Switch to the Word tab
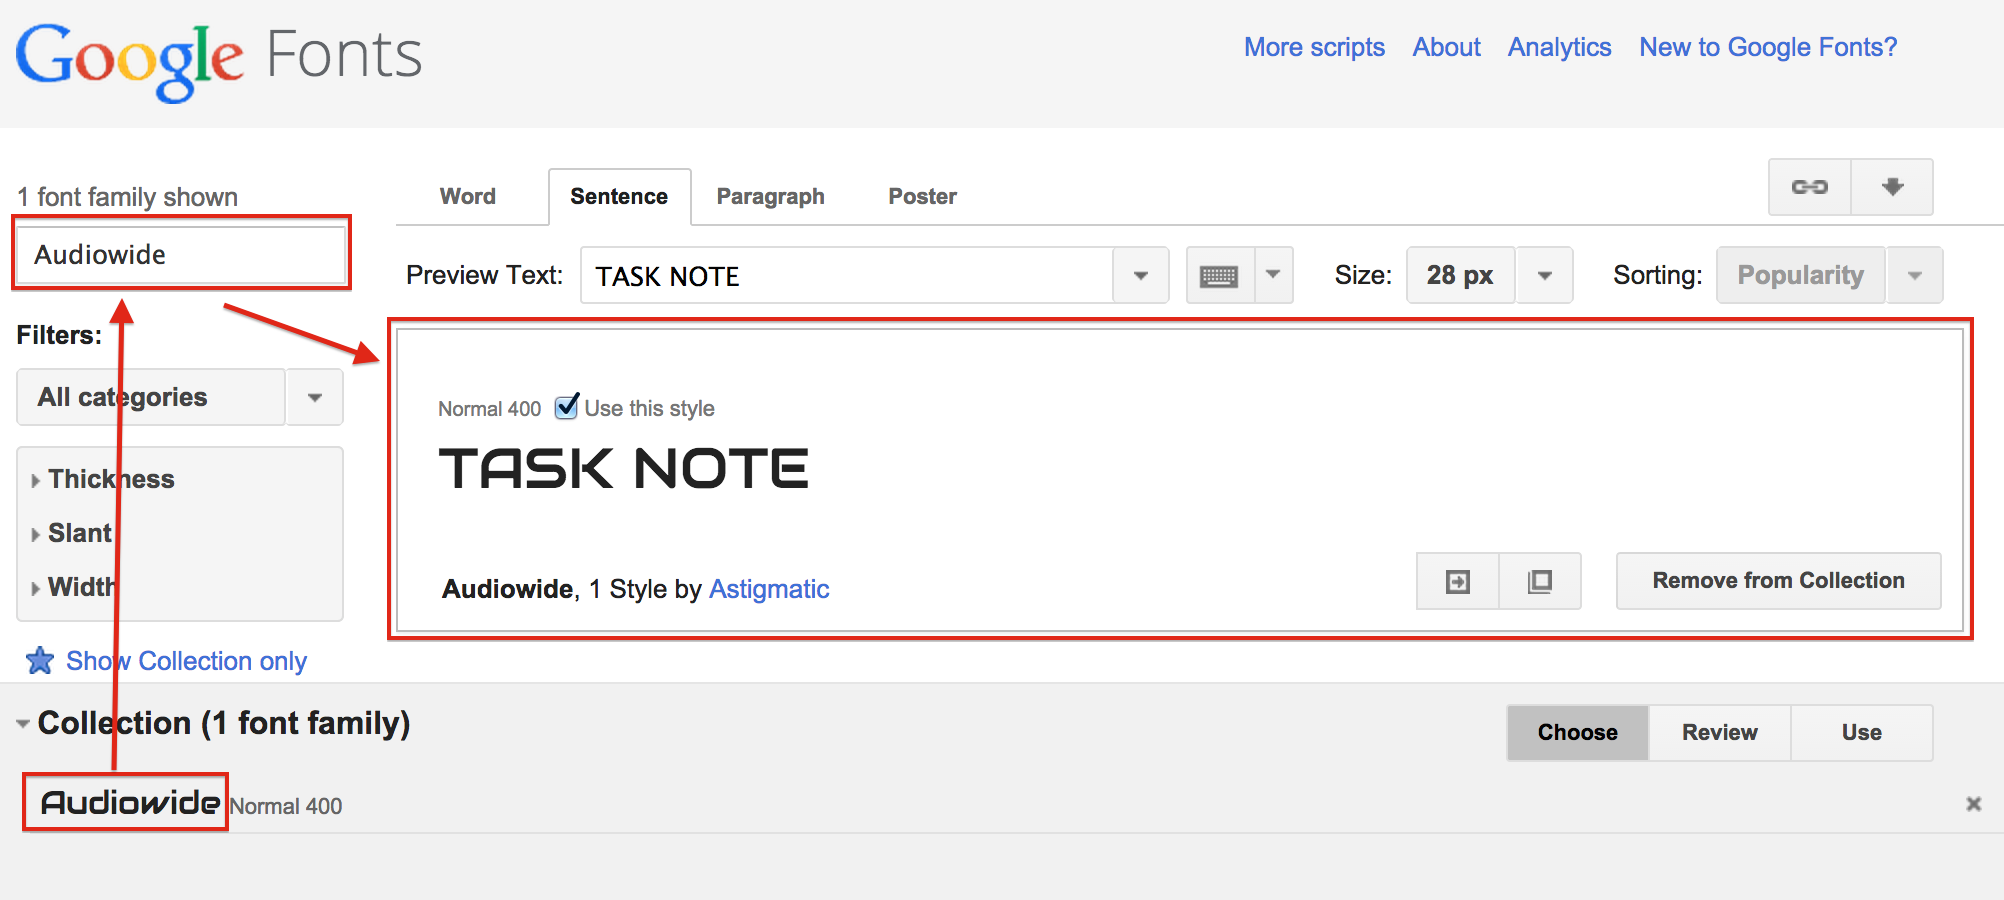Viewport: 2004px width, 900px height. click(468, 197)
